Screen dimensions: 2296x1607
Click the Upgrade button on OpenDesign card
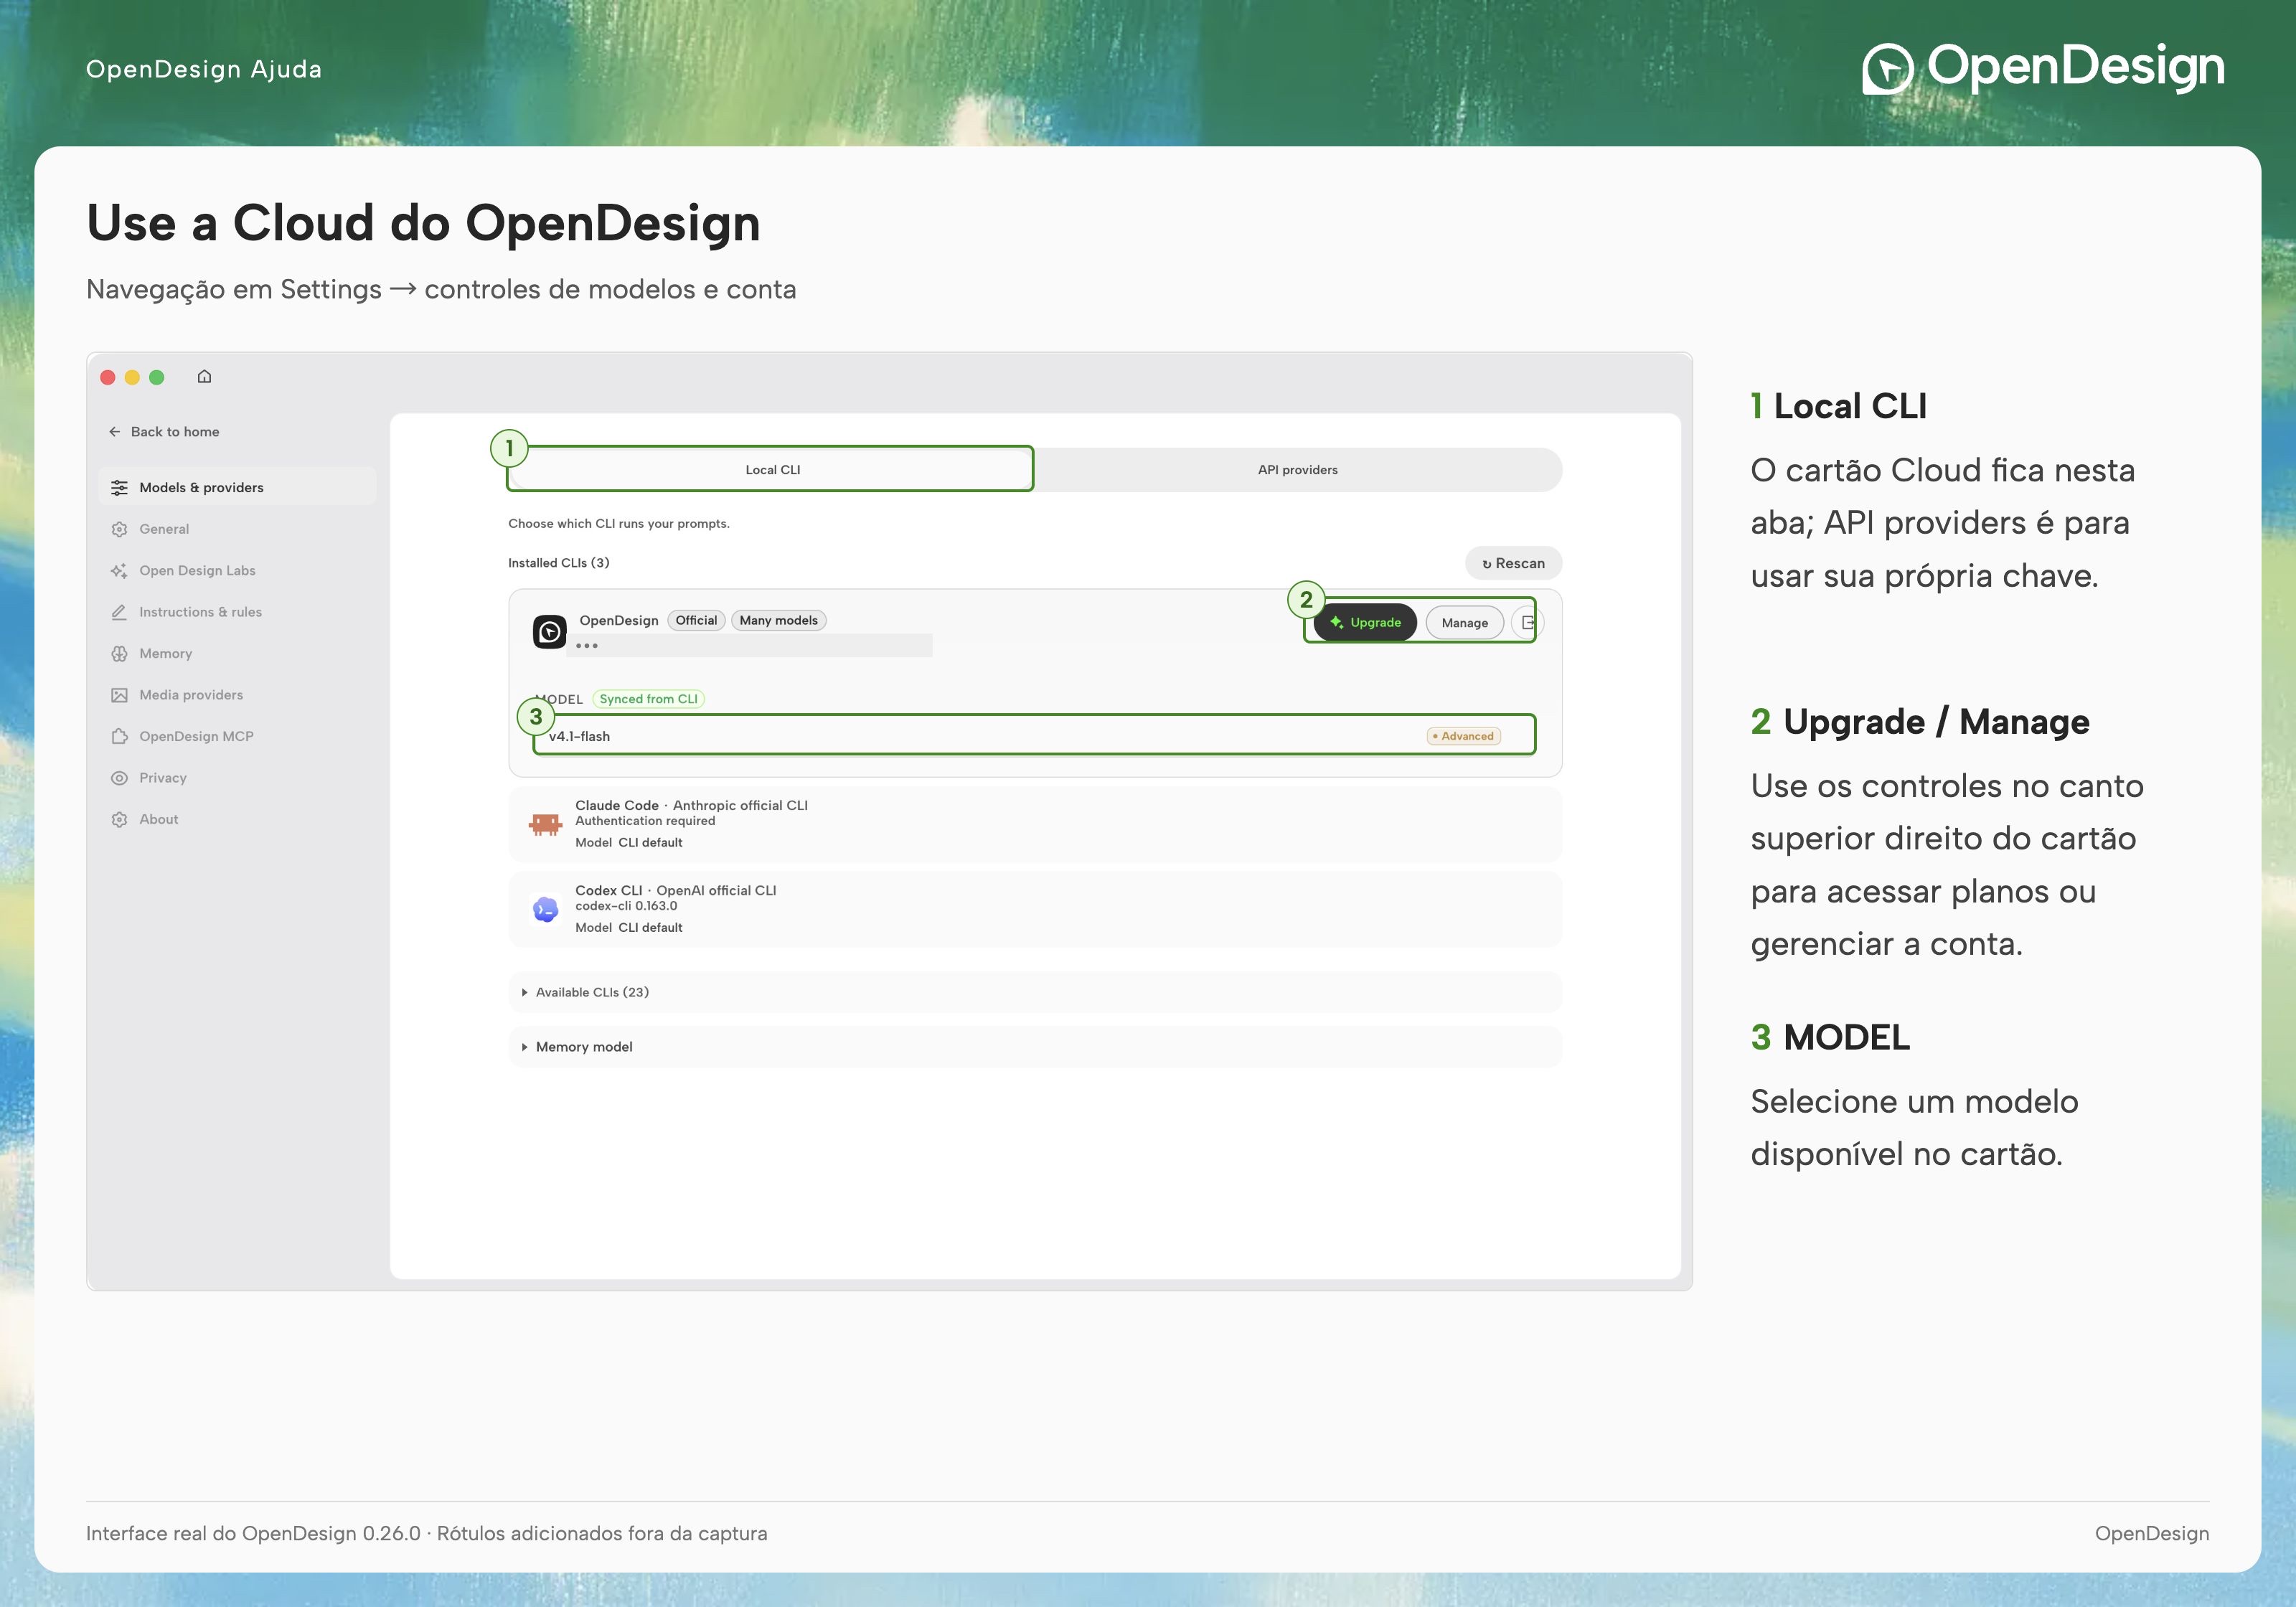point(1365,622)
